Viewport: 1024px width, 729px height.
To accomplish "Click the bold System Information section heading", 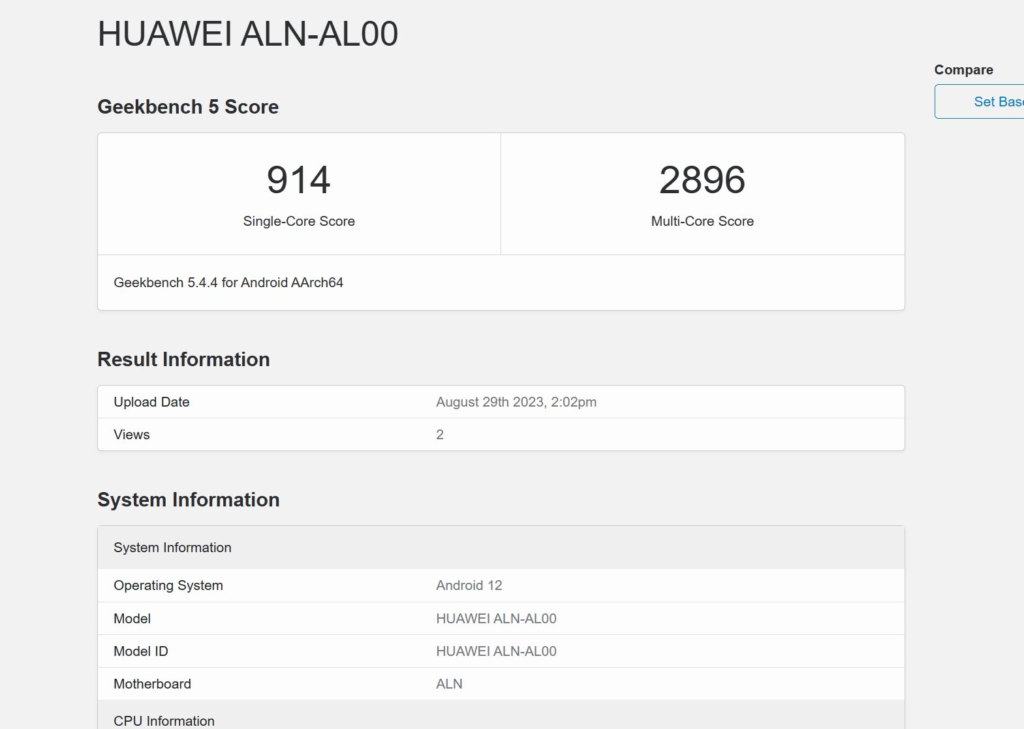I will 189,500.
